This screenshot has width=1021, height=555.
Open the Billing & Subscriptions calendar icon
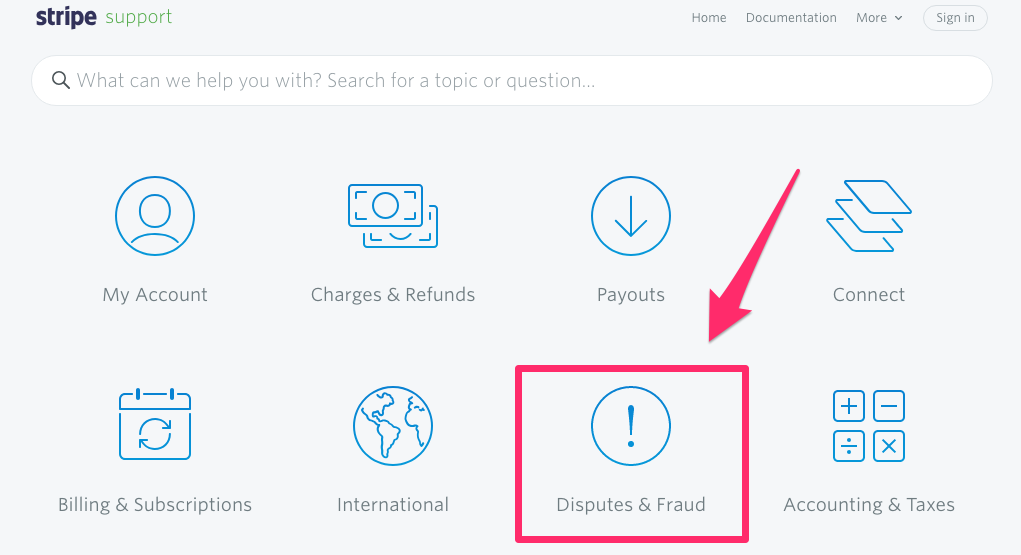[x=155, y=424]
